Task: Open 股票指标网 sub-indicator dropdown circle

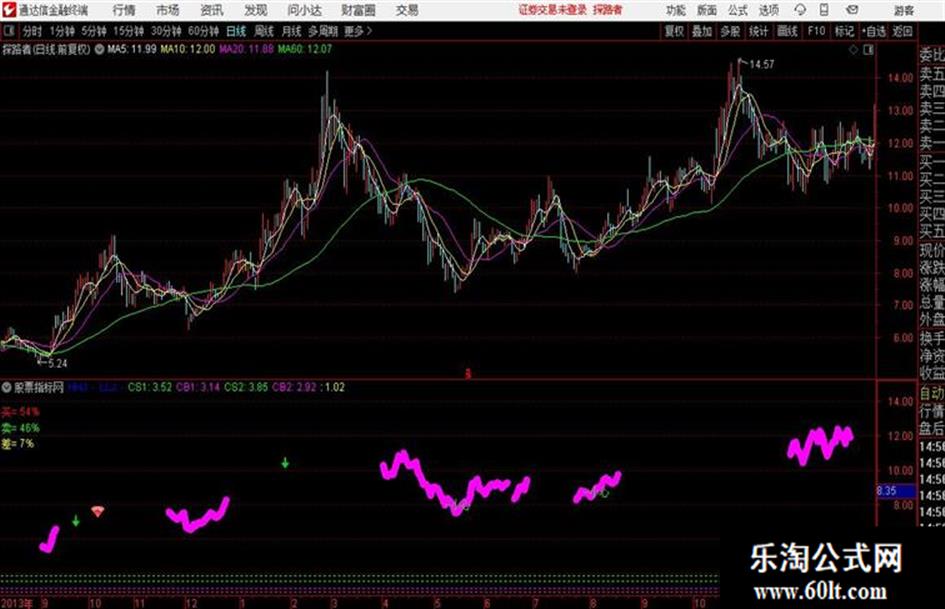Action: [x=7, y=387]
